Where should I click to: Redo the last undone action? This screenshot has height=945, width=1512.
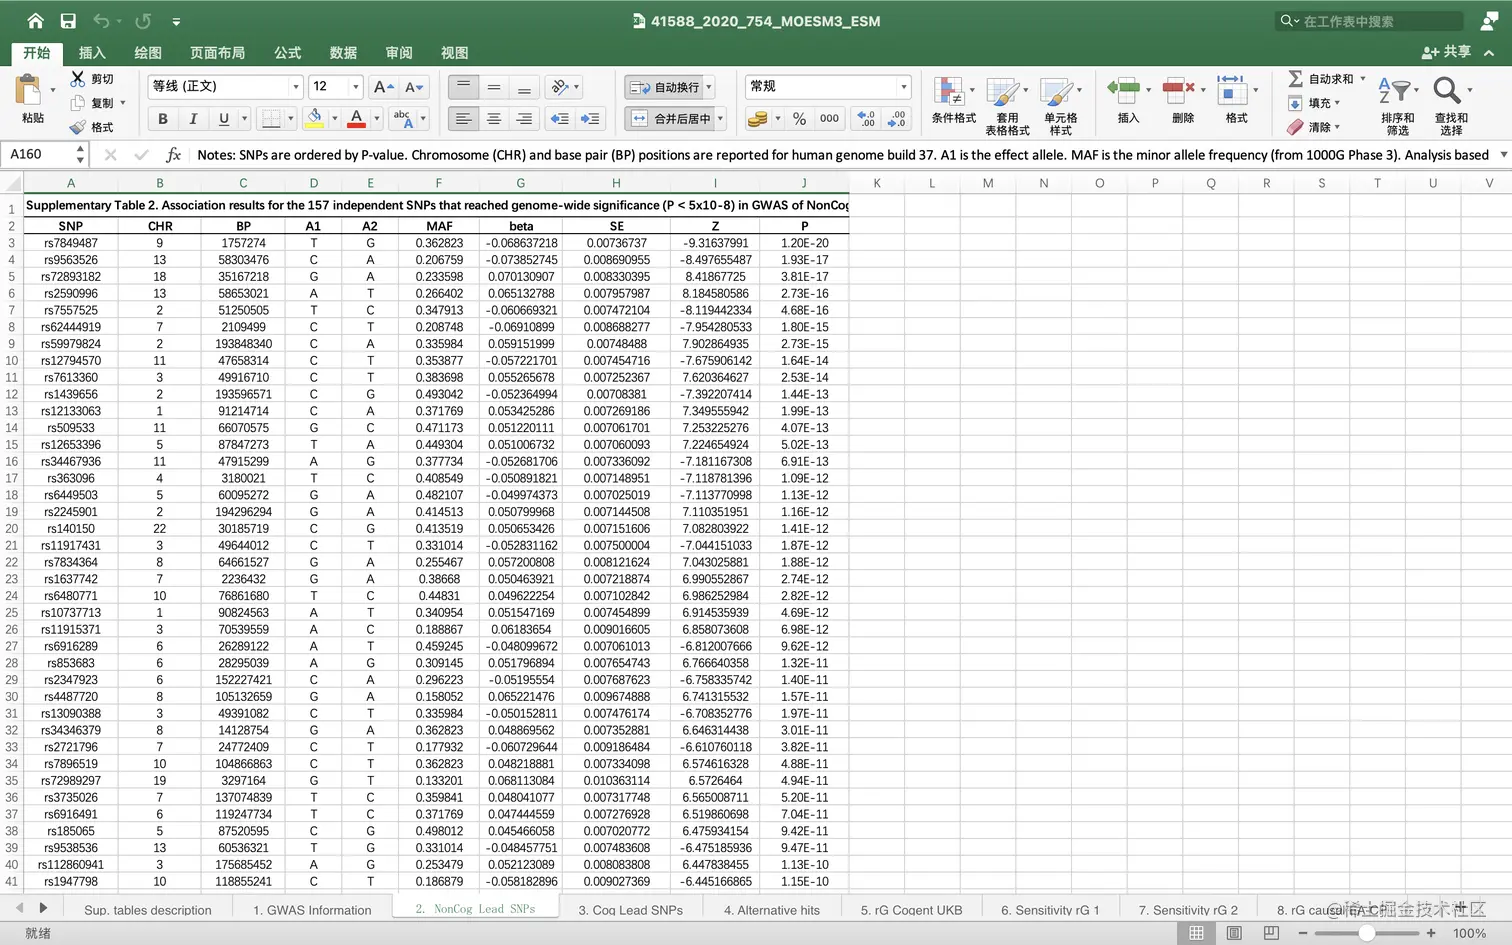click(143, 20)
